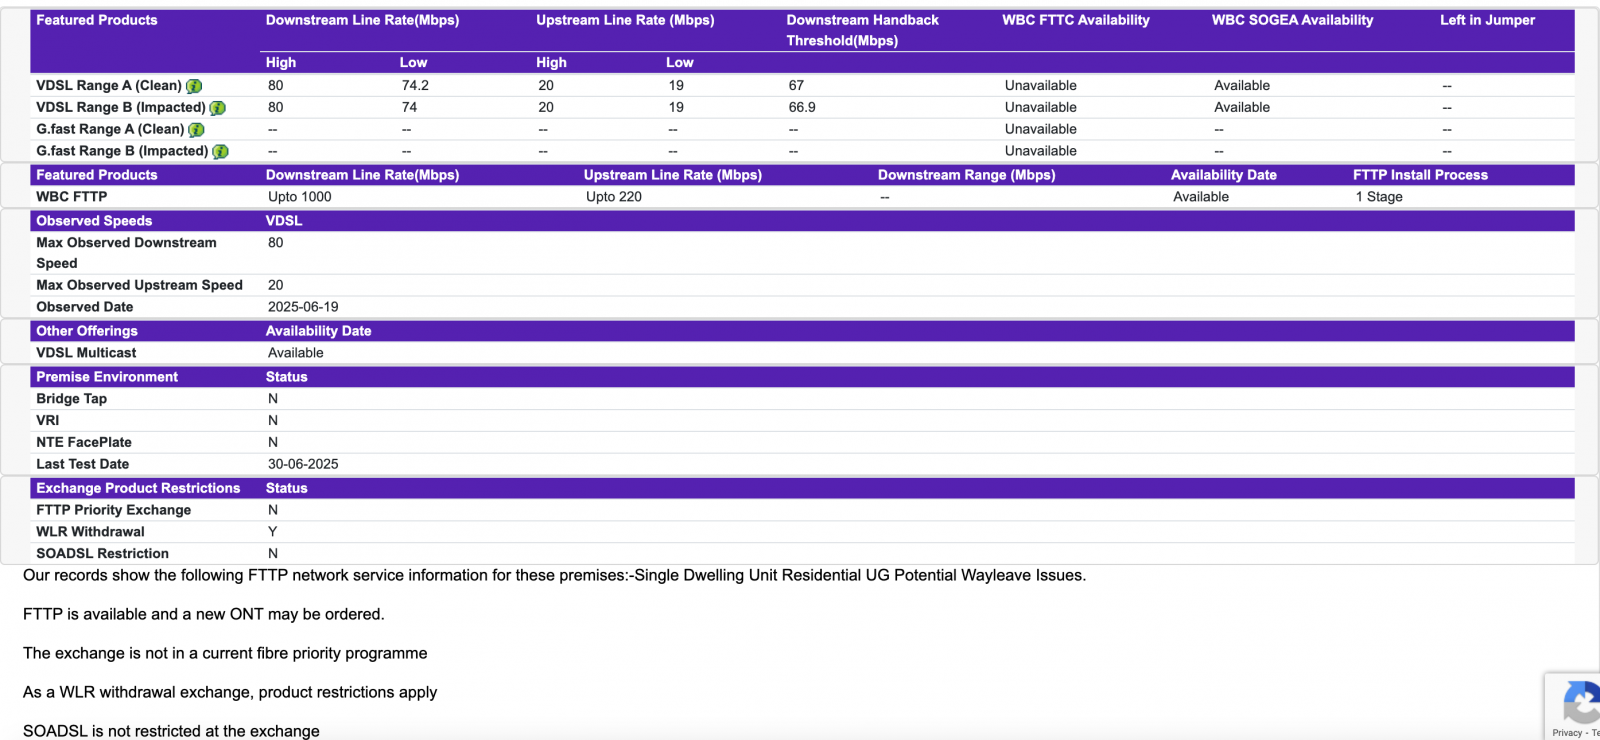This screenshot has width=1600, height=740.
Task: Select the 66.9 handback threshold value
Action: pos(802,108)
